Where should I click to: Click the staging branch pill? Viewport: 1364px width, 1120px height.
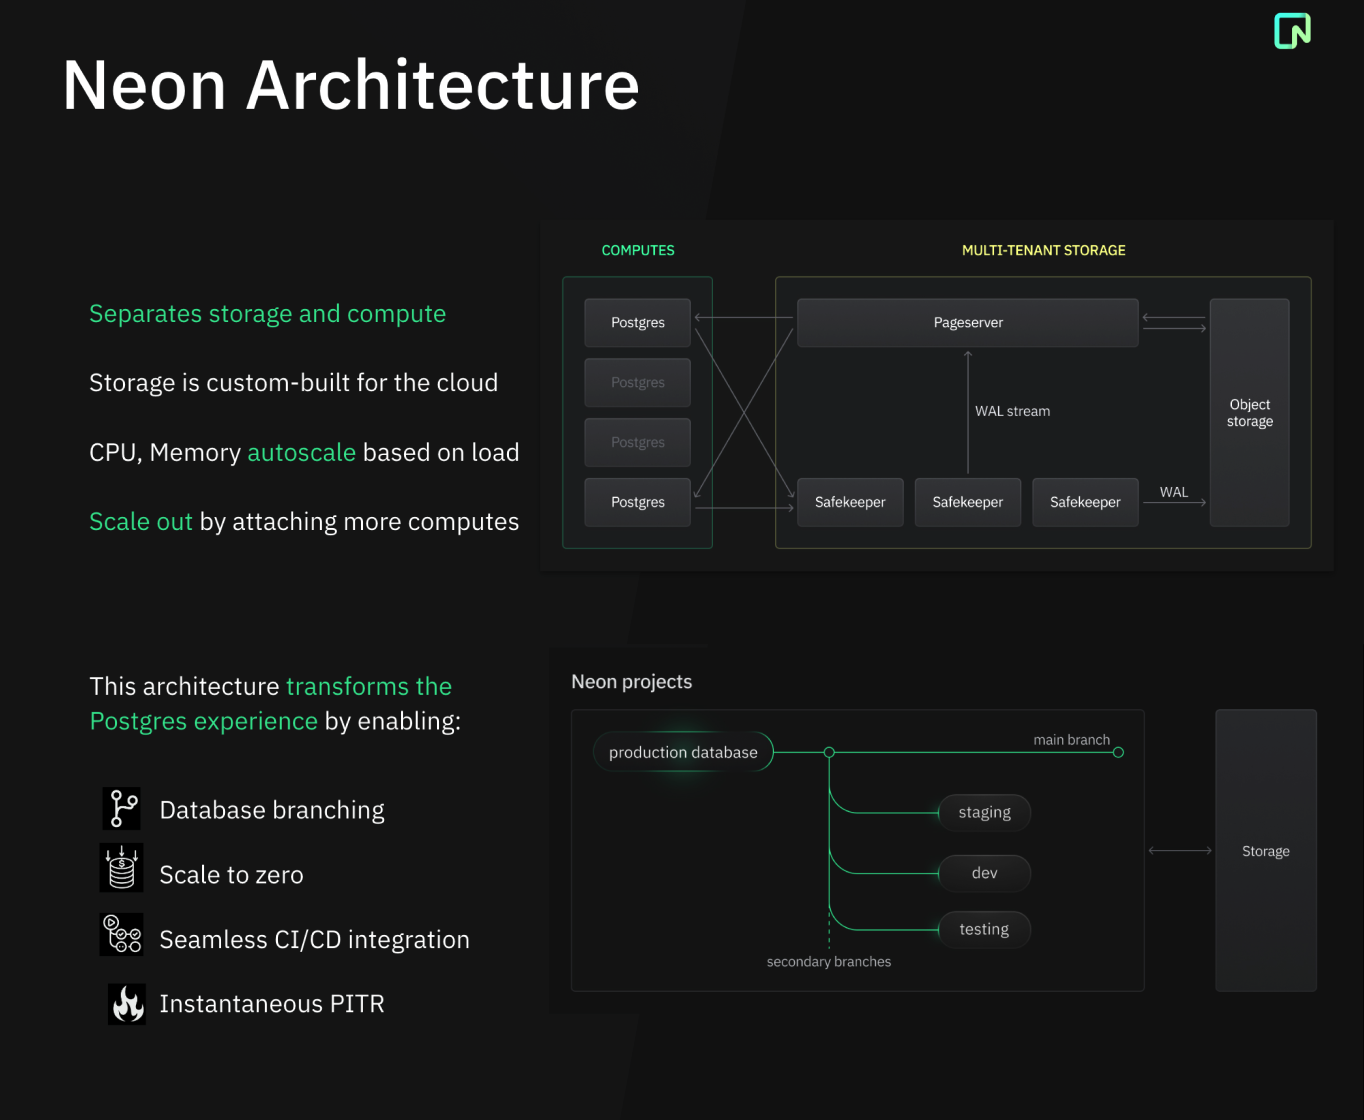pos(985,812)
